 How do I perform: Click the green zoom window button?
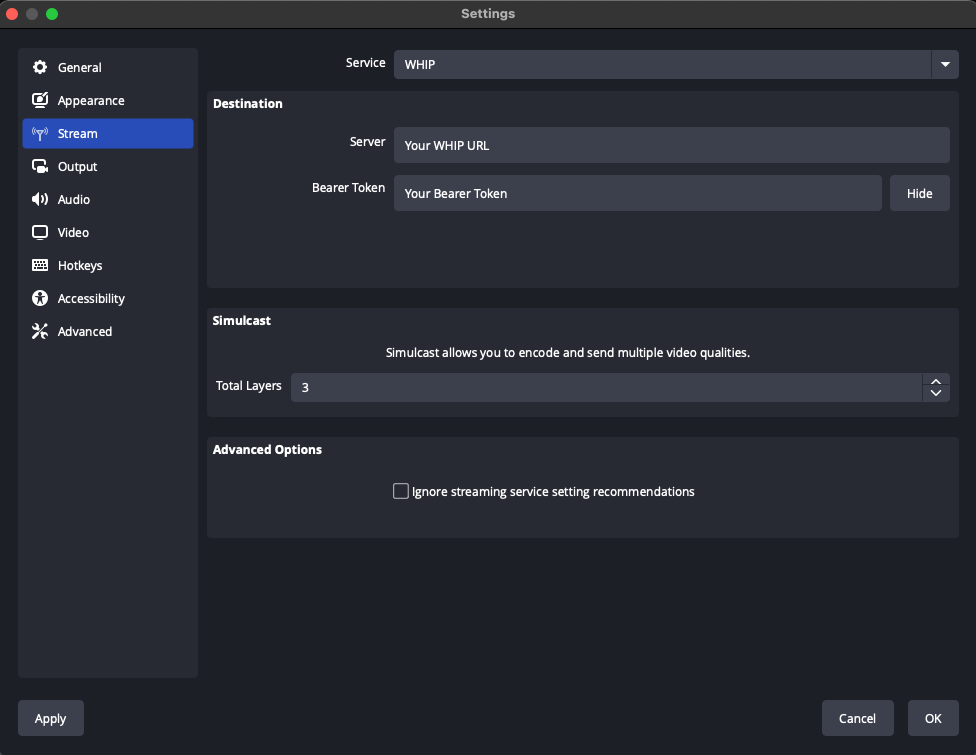coord(52,14)
